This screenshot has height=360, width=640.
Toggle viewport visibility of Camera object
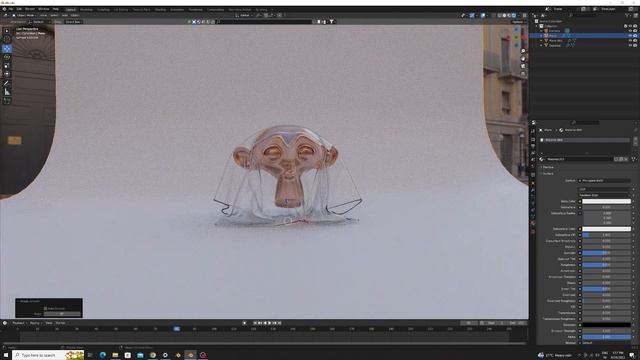[x=631, y=31]
